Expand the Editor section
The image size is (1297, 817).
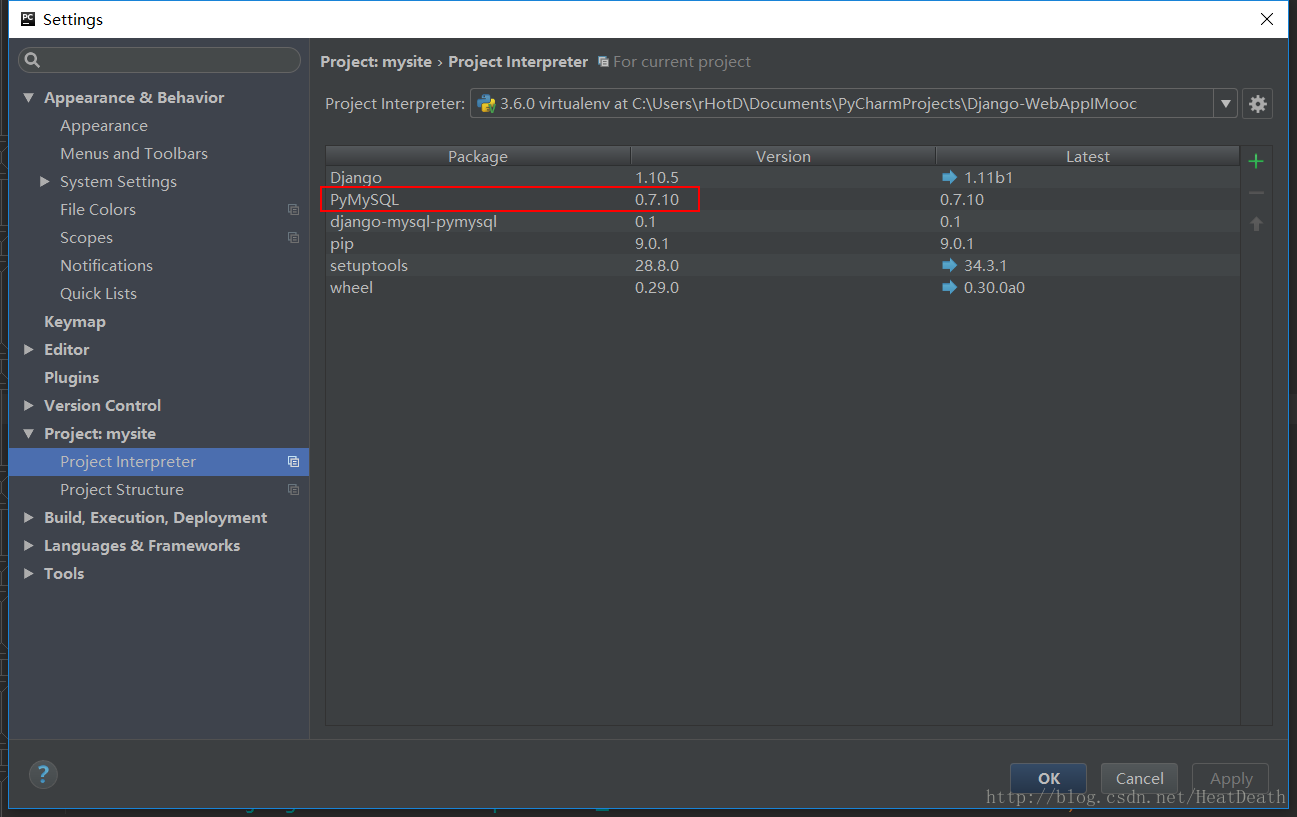tap(29, 350)
